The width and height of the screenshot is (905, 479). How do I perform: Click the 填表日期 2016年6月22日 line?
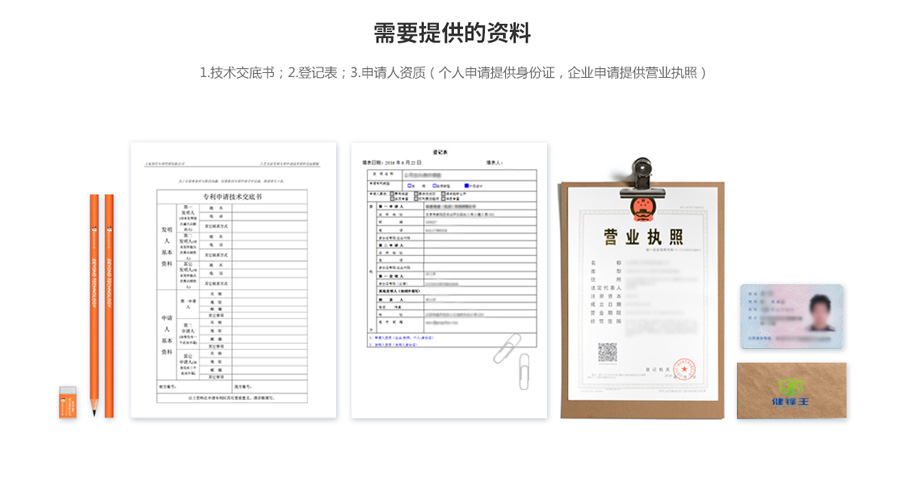coord(392,163)
